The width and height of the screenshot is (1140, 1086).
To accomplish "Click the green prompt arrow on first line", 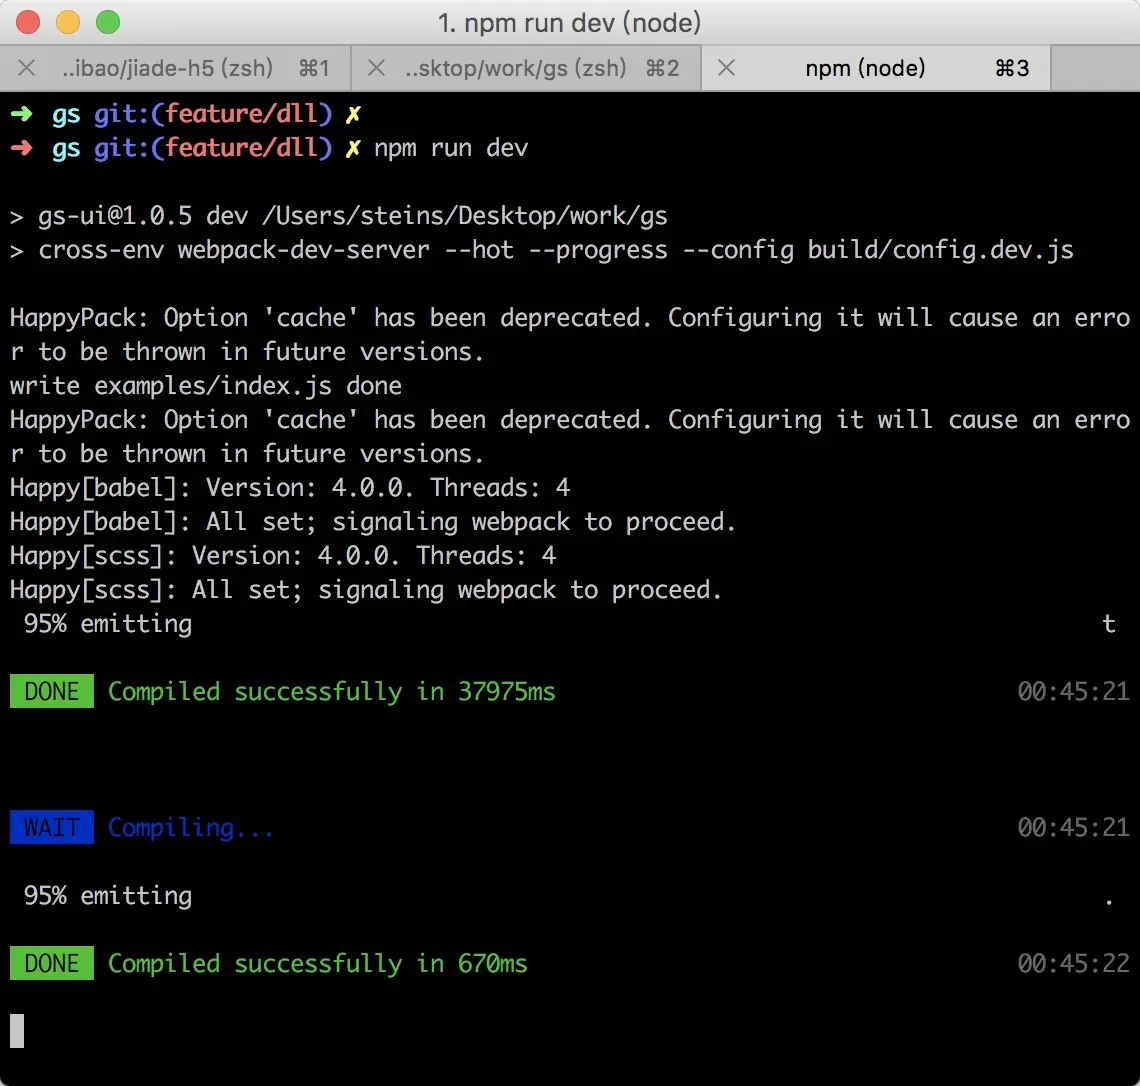I will click(22, 114).
